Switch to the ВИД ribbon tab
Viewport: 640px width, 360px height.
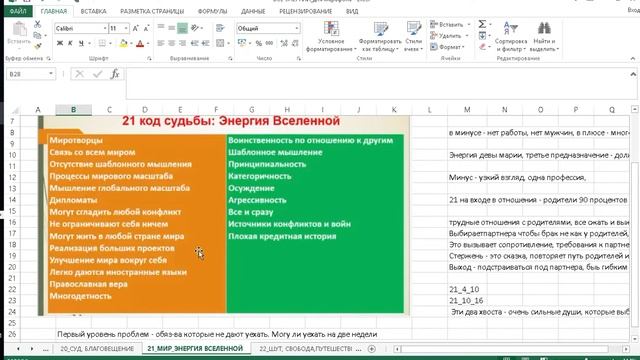352,11
